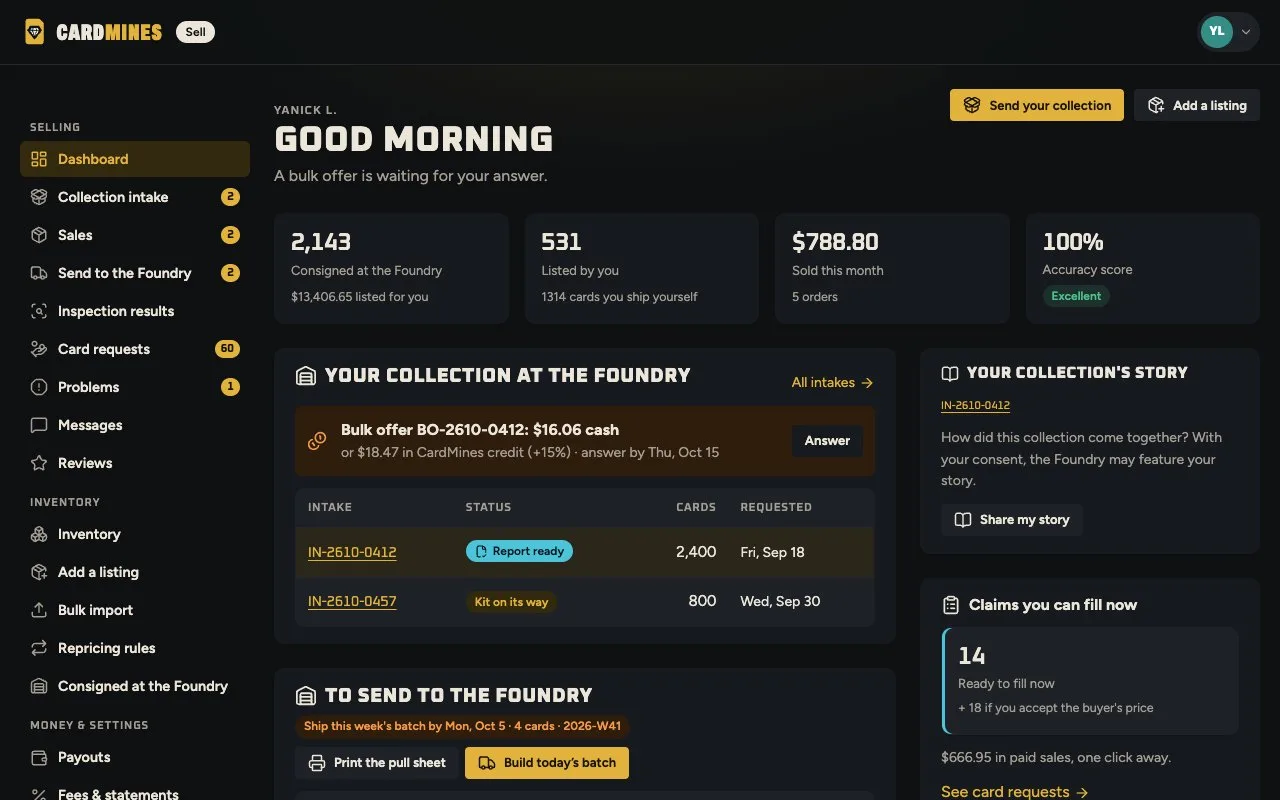Viewport: 1280px width, 800px height.
Task: Click the Reviews star icon
Action: (x=39, y=463)
